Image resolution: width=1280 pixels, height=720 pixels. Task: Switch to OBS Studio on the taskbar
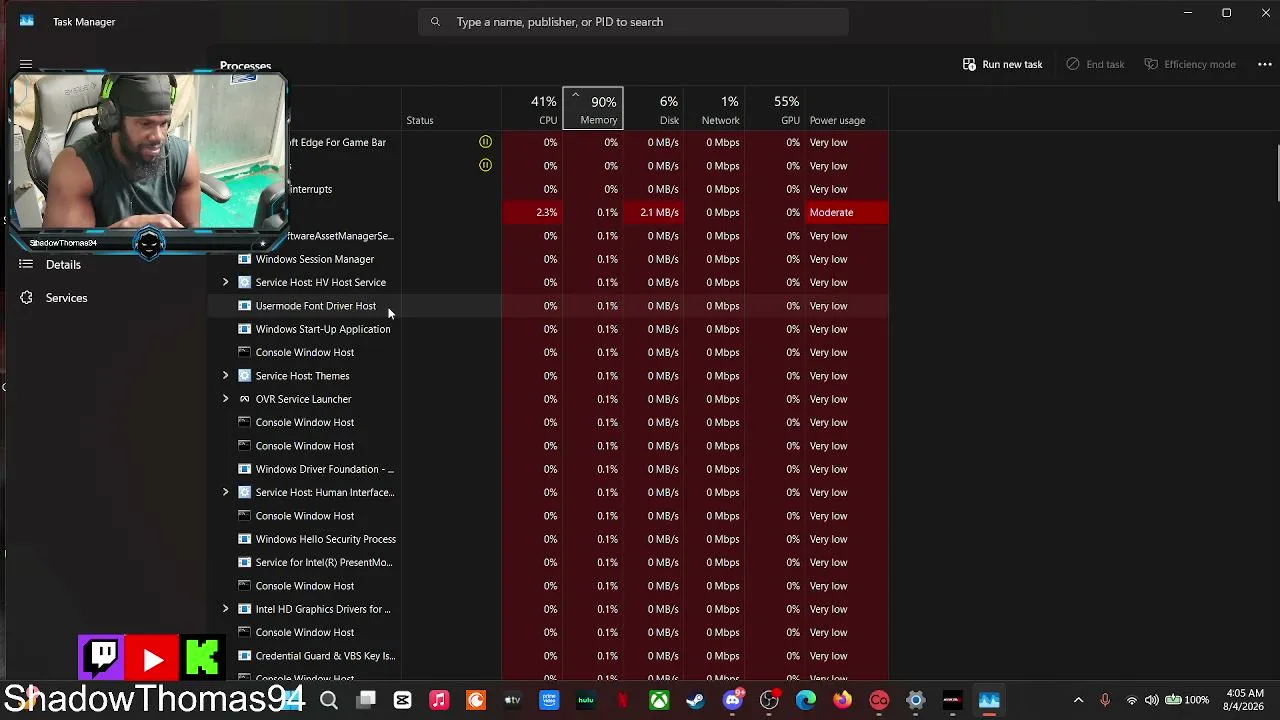tap(769, 700)
